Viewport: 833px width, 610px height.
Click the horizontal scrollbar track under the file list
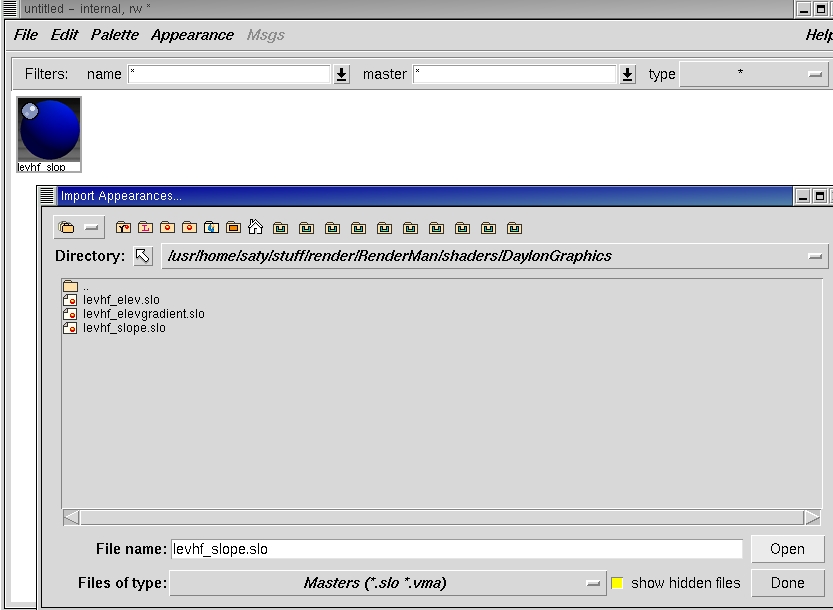coord(441,517)
